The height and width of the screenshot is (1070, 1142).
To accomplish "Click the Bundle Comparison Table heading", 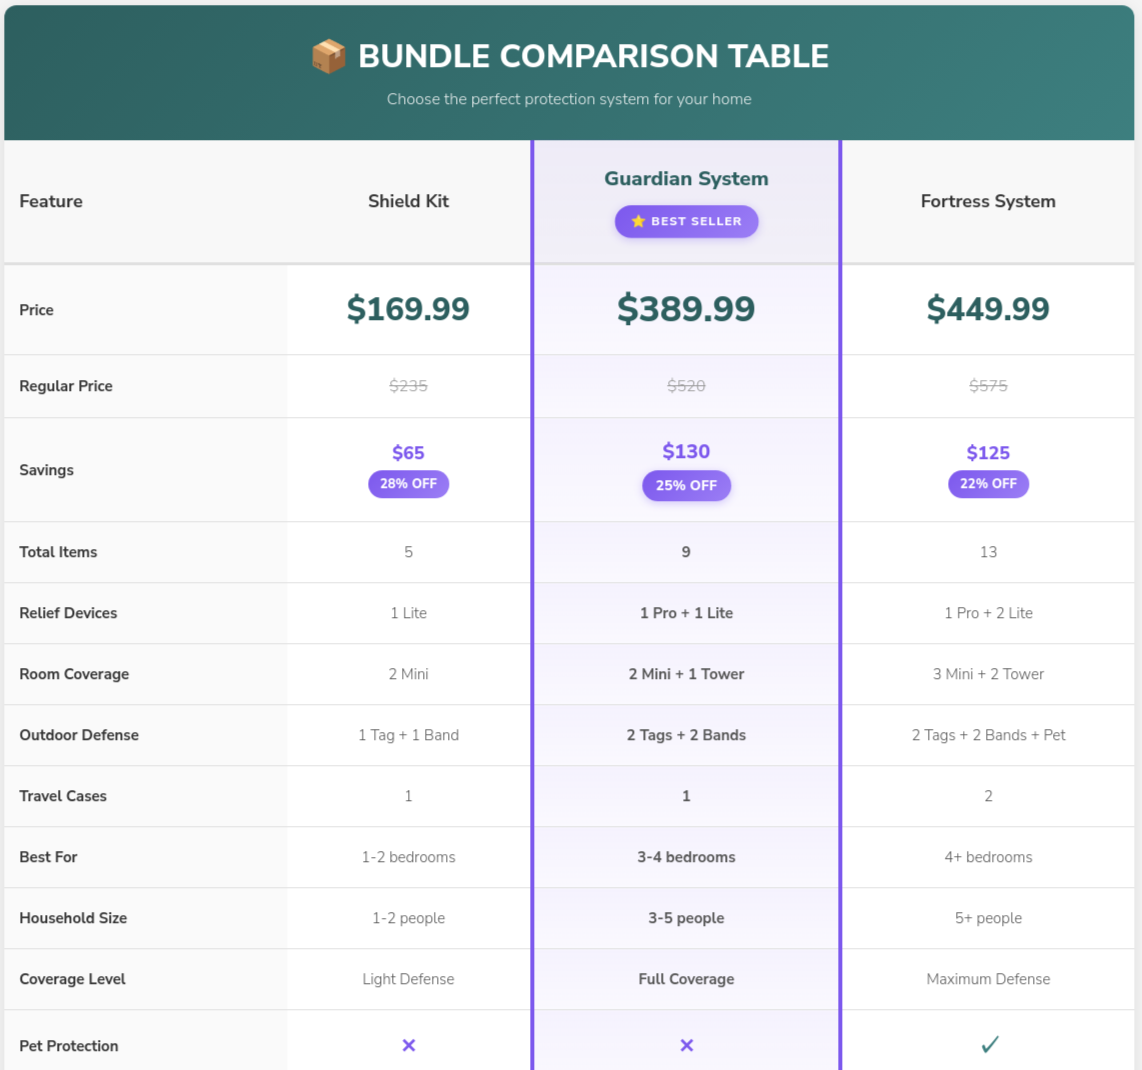I will click(x=593, y=56).
